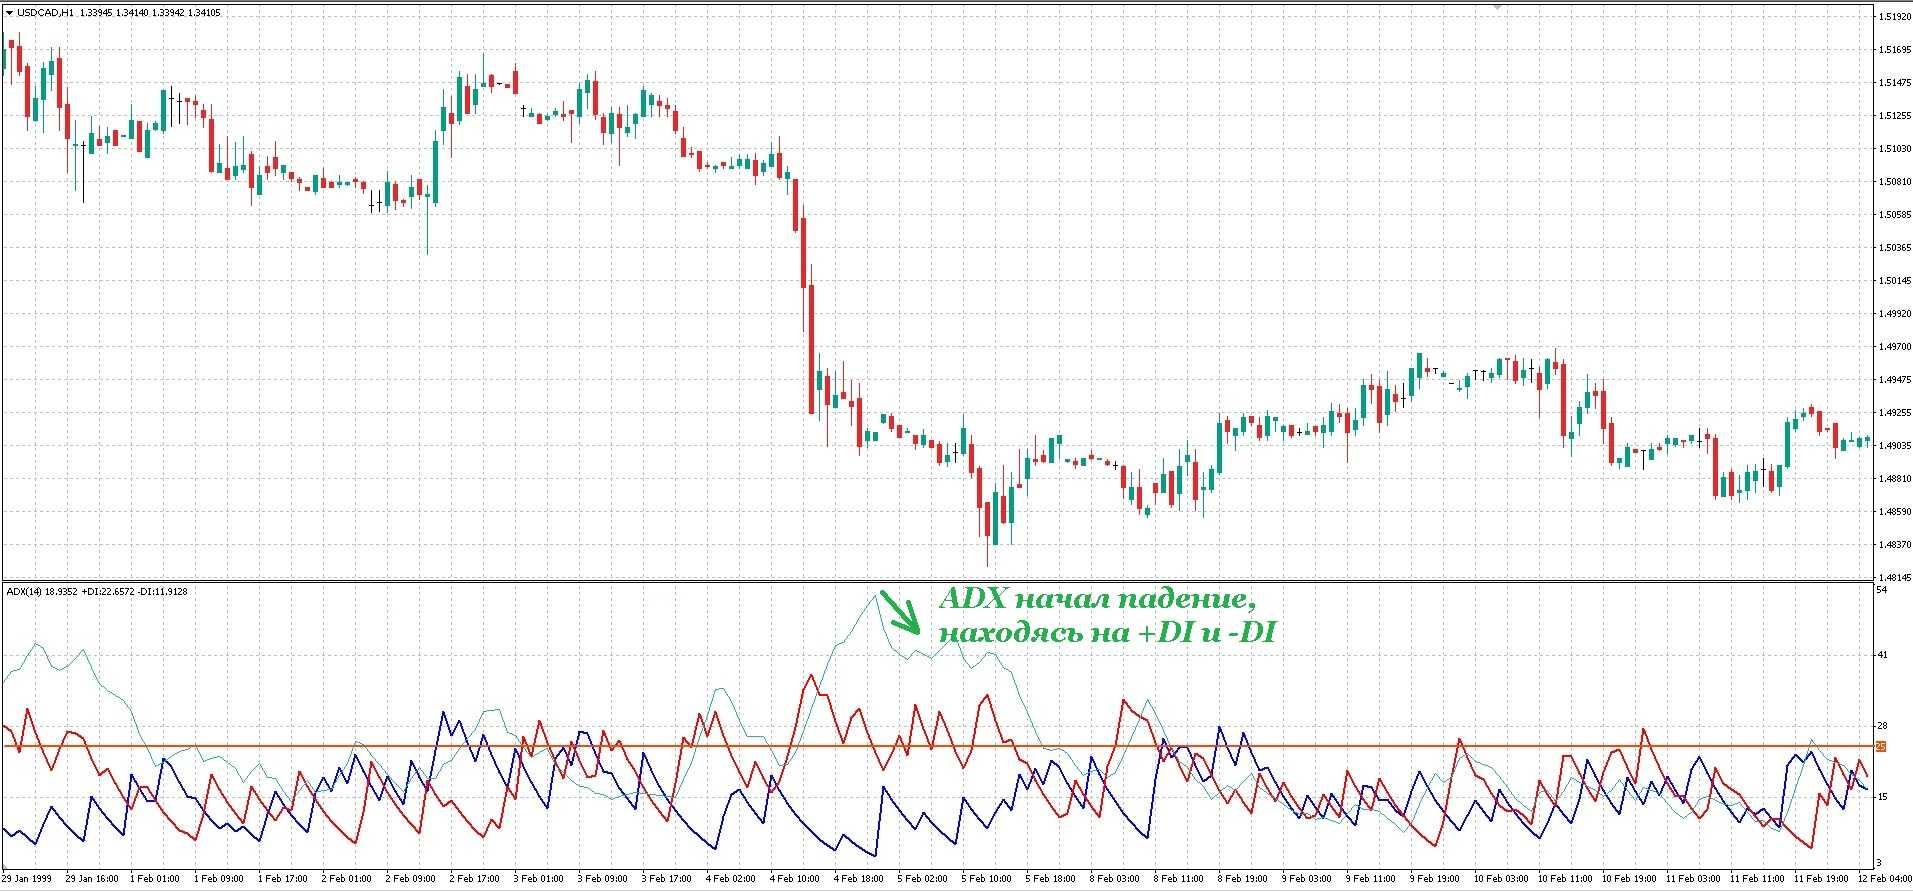1913x892 pixels.
Task: Select the green ADX annotation text
Action: tap(1105, 616)
